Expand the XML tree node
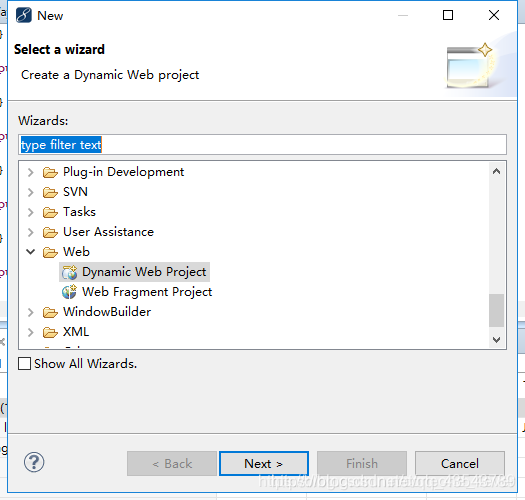 pos(30,332)
